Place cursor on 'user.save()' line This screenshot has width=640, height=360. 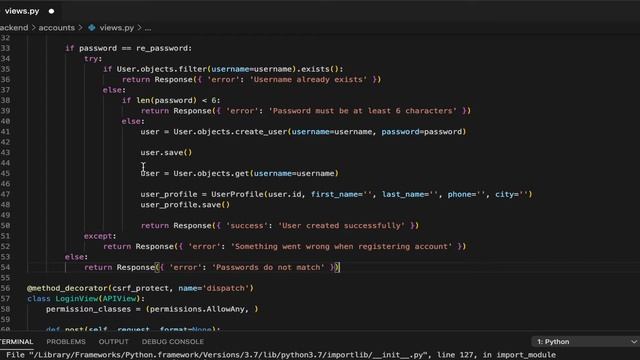click(166, 153)
